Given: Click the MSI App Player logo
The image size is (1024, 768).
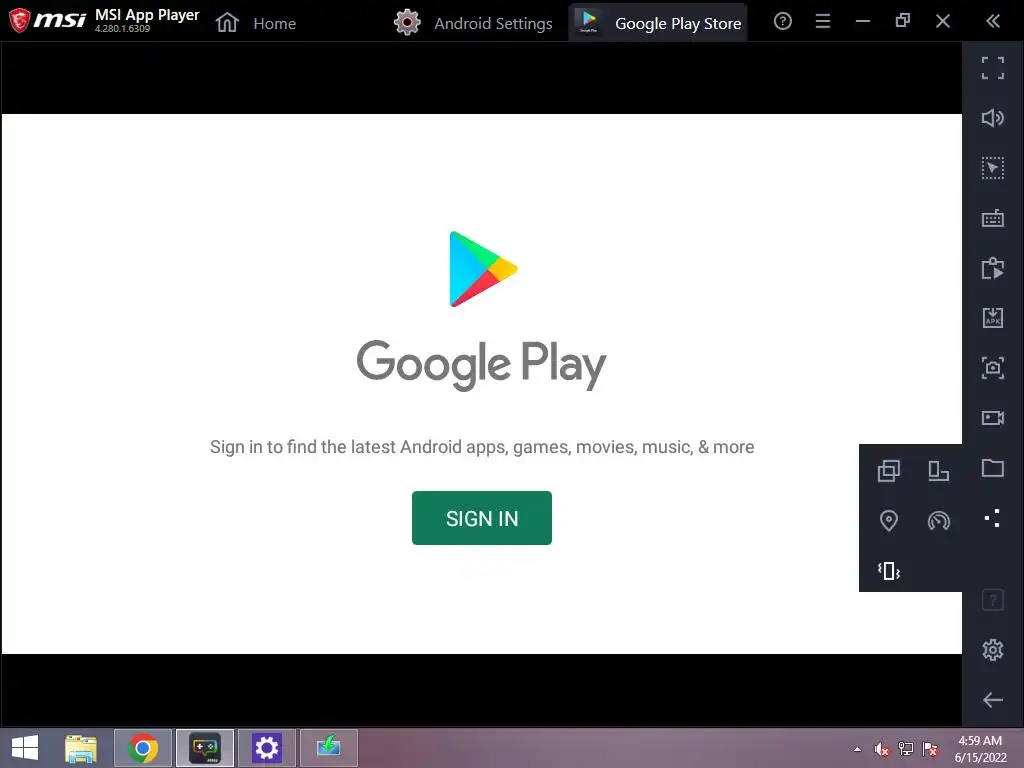Looking at the screenshot, I should pyautogui.click(x=47, y=20).
